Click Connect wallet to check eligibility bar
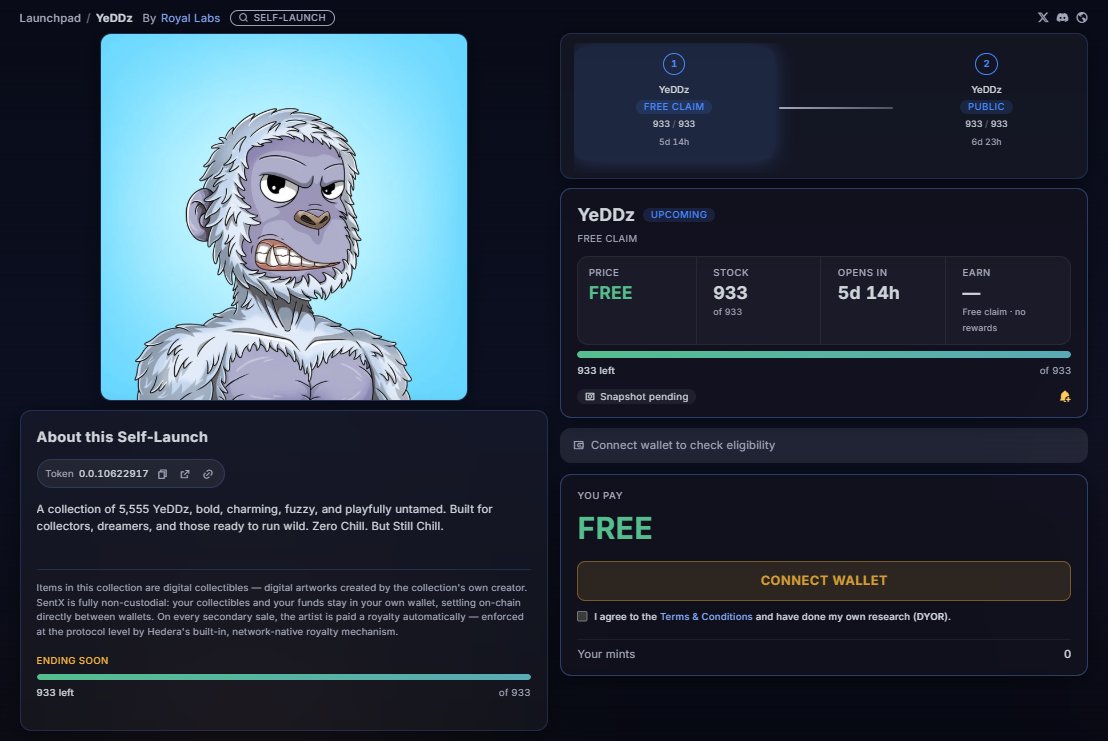This screenshot has width=1108, height=741. tap(824, 445)
